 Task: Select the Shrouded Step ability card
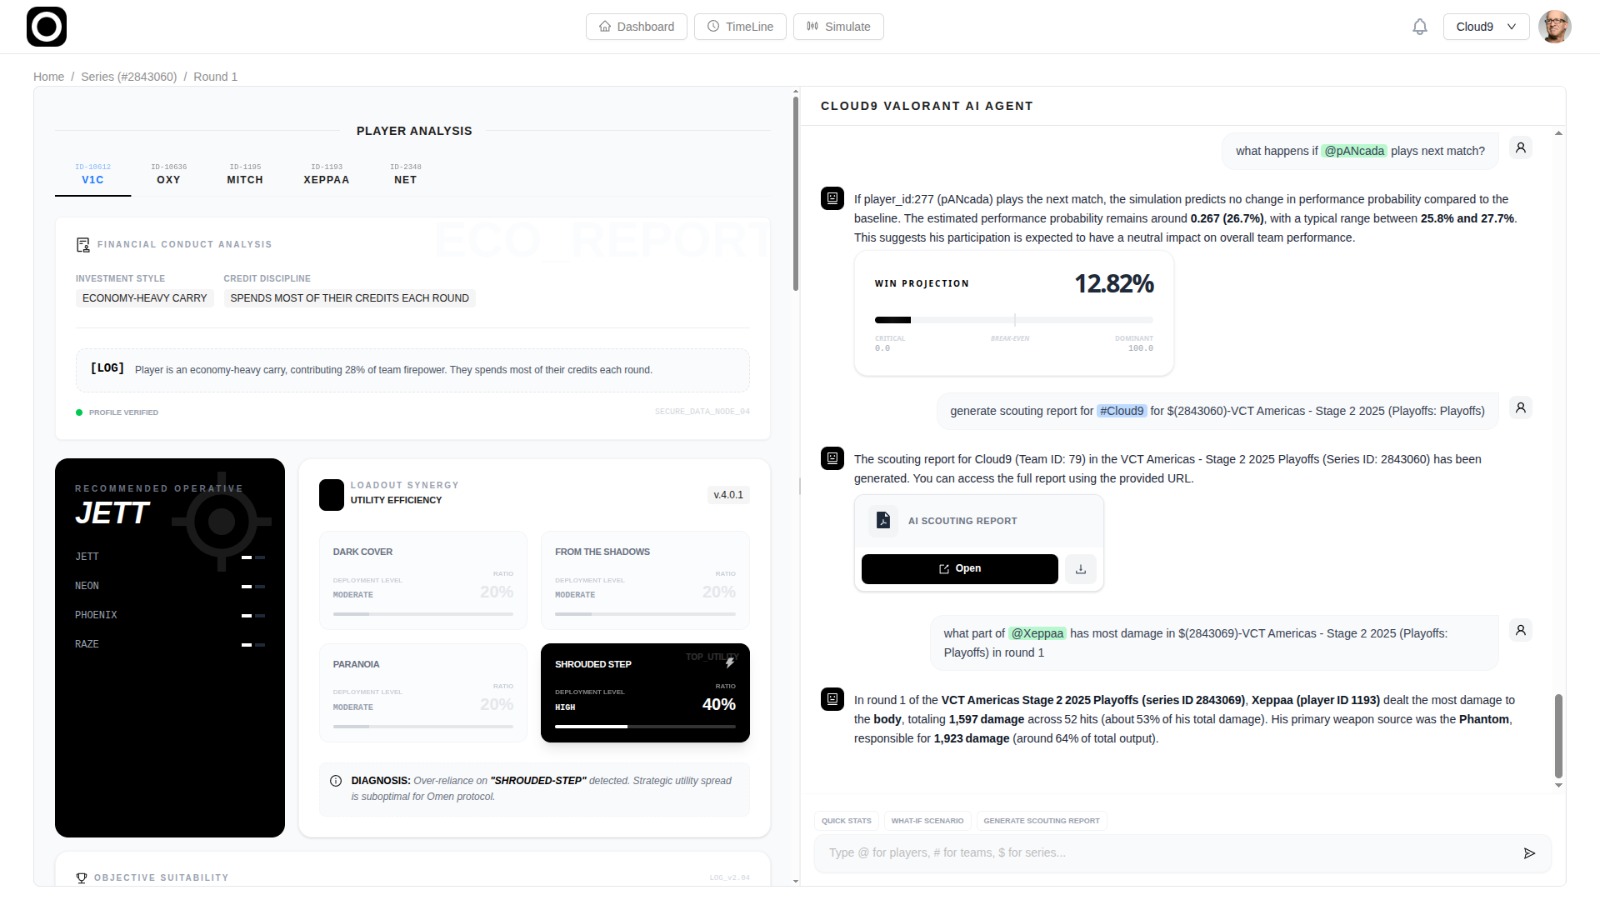645,693
